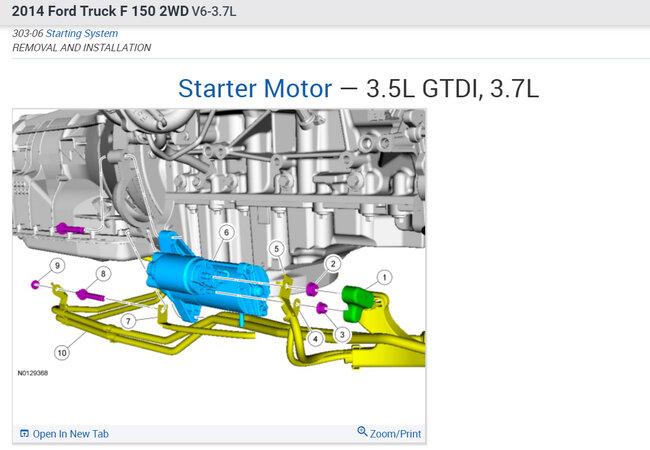Click Open In New Tab link
The width and height of the screenshot is (650, 450).
click(x=70, y=434)
